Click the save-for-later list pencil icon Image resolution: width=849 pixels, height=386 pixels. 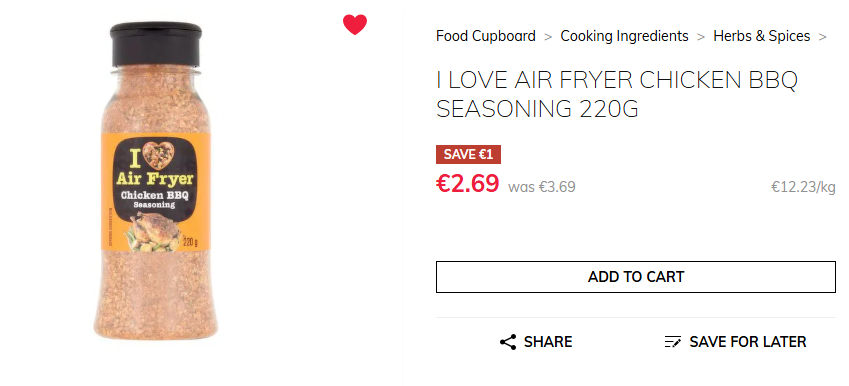[672, 342]
